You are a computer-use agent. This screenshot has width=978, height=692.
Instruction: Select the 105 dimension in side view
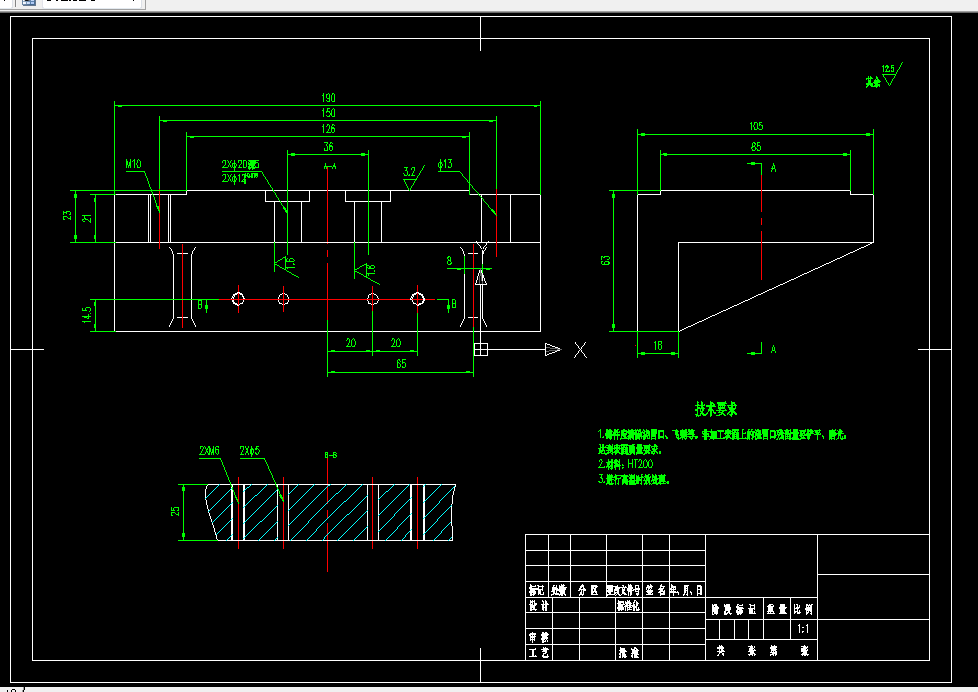[x=756, y=126]
